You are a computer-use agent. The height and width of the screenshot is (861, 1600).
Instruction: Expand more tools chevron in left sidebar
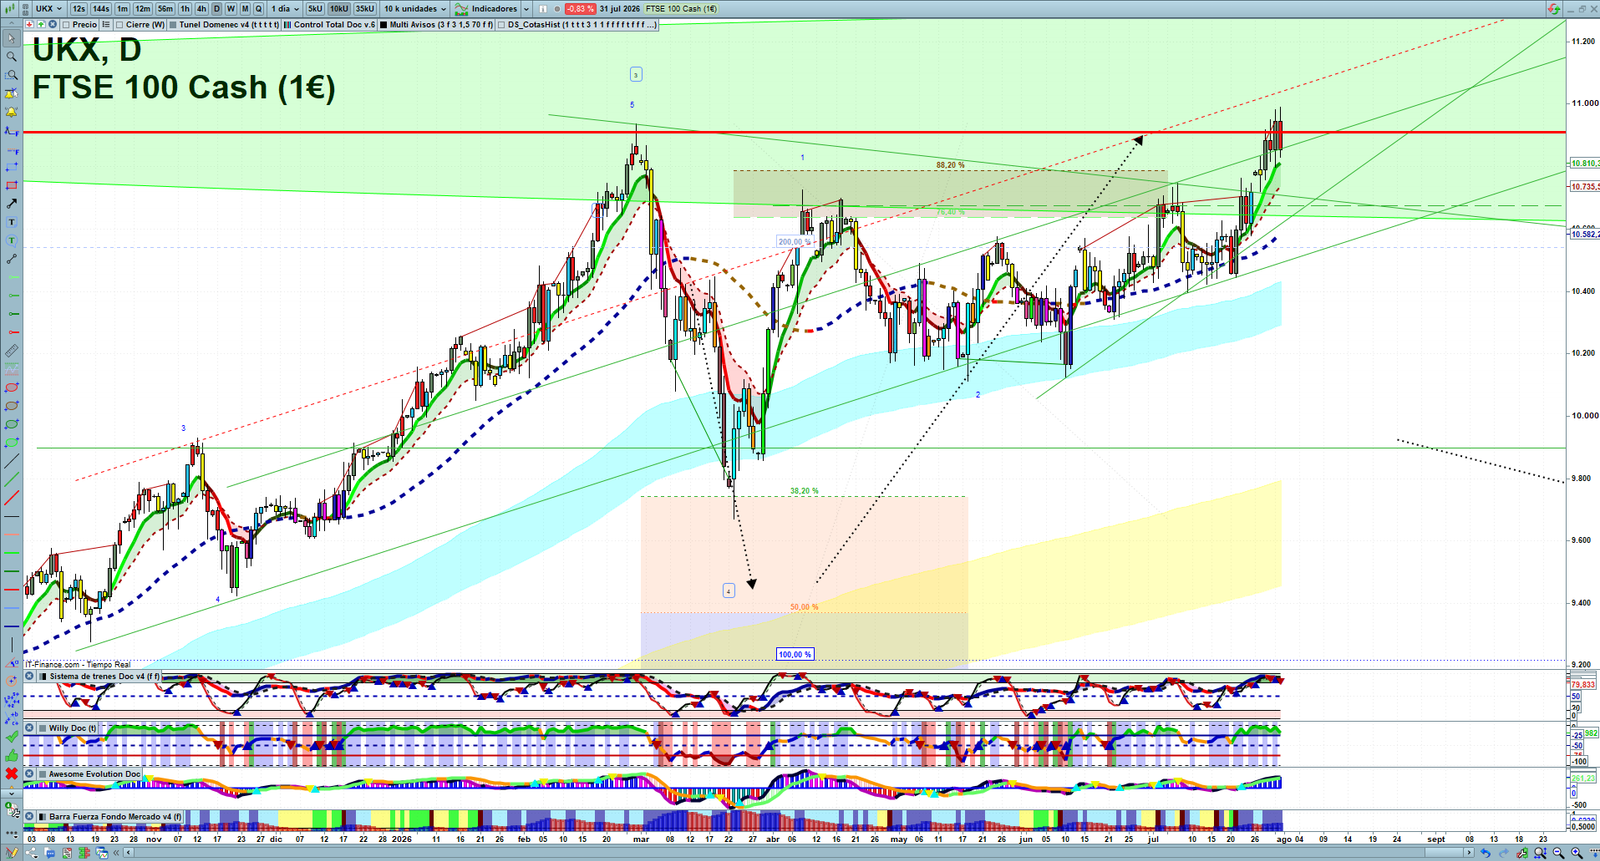coord(12,794)
